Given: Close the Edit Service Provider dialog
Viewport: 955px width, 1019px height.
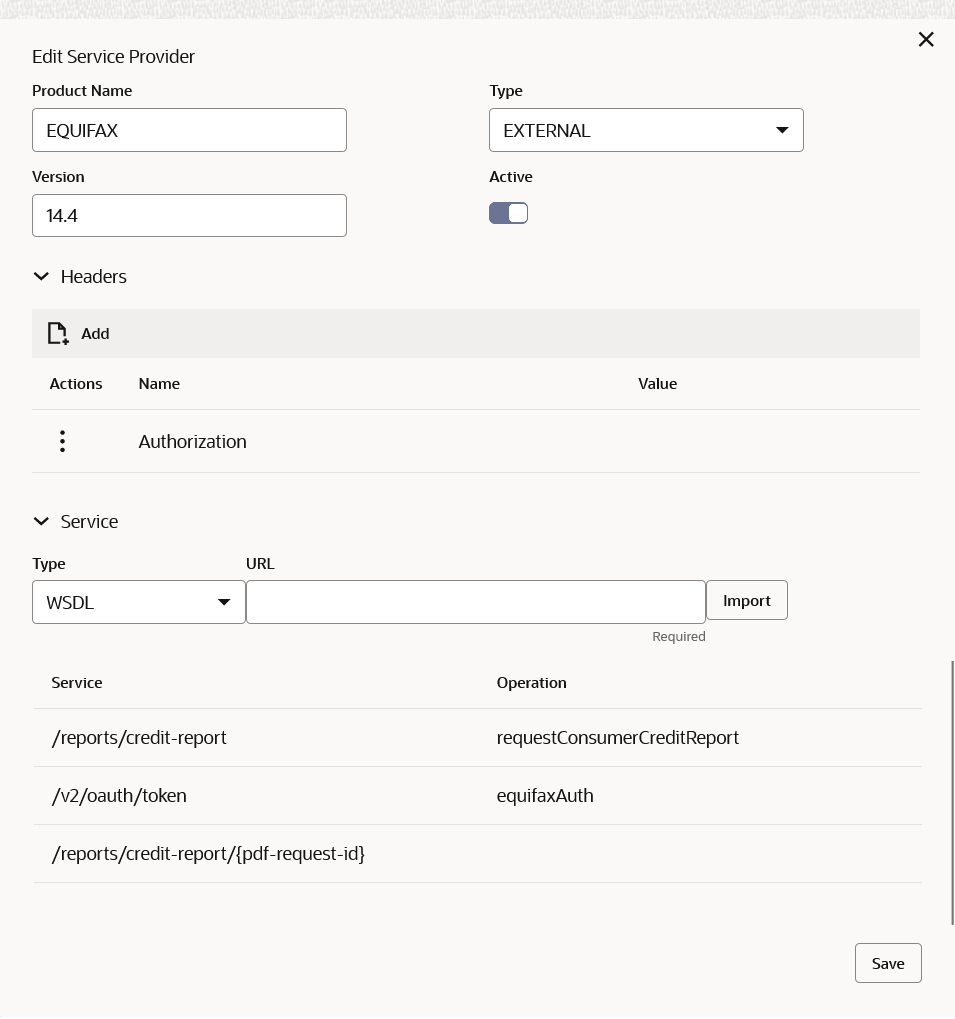Looking at the screenshot, I should tap(926, 40).
